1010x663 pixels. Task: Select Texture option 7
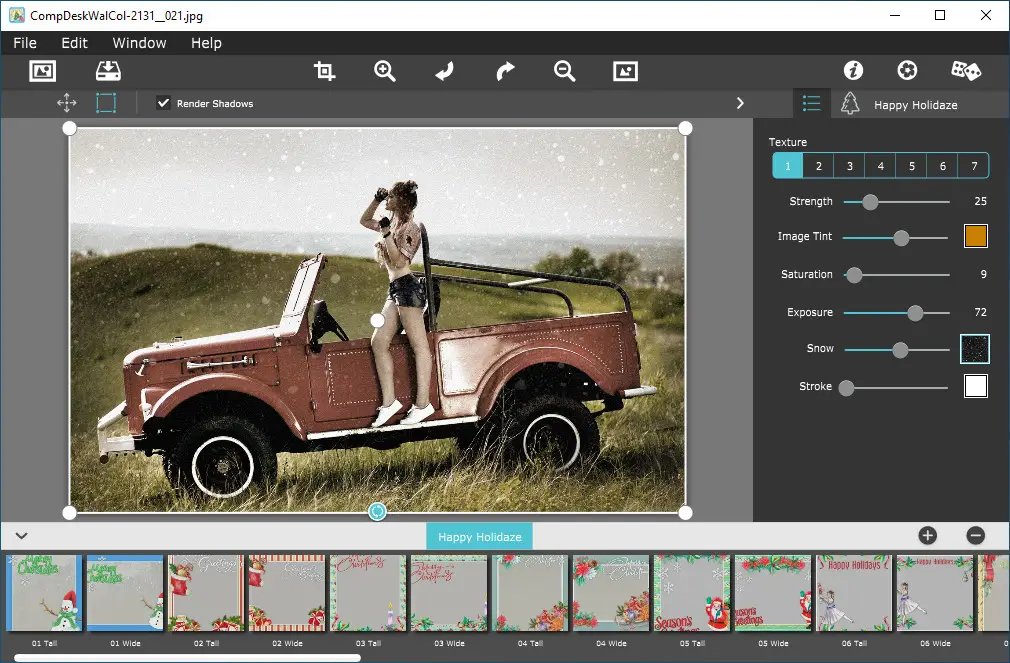(973, 166)
